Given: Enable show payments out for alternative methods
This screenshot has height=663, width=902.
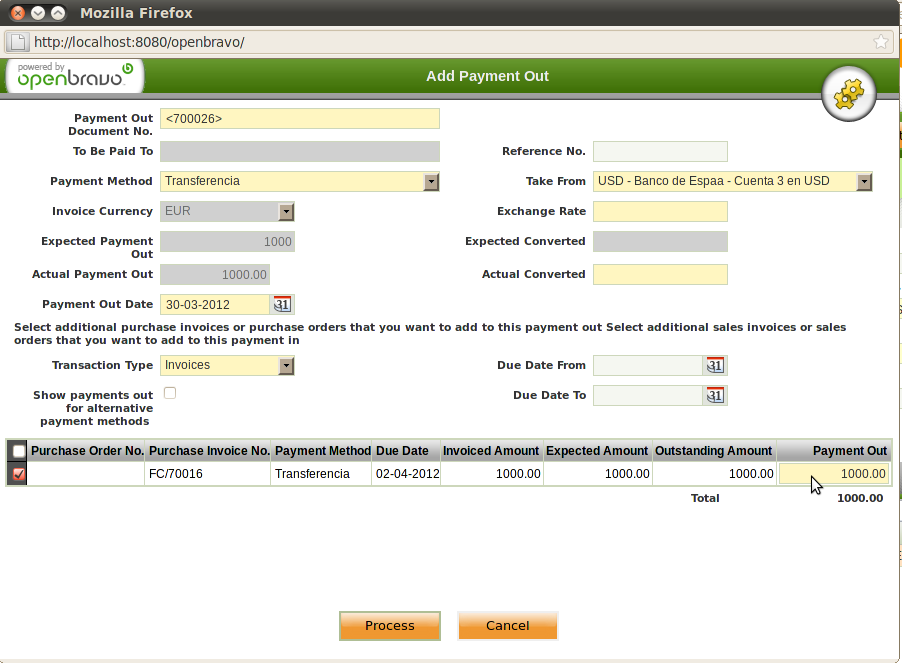Looking at the screenshot, I should pyautogui.click(x=170, y=393).
